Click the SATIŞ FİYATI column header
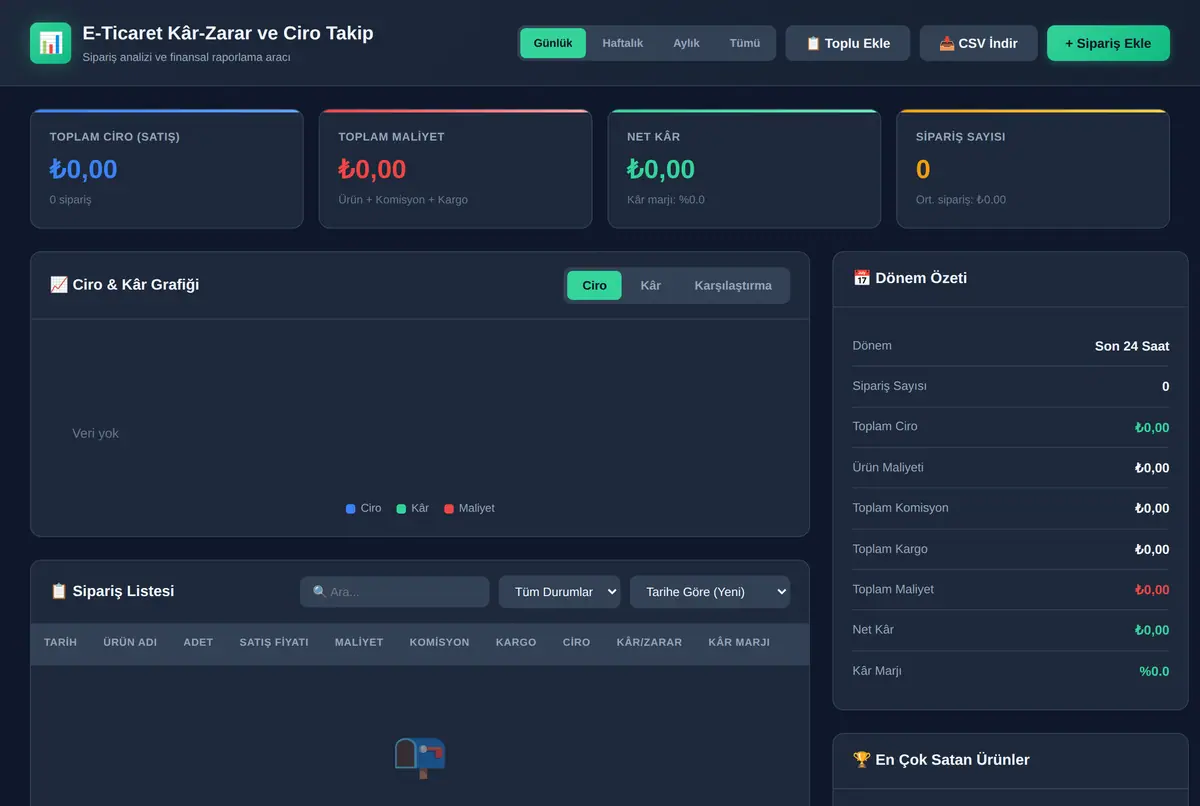Image resolution: width=1200 pixels, height=806 pixels. coord(274,642)
